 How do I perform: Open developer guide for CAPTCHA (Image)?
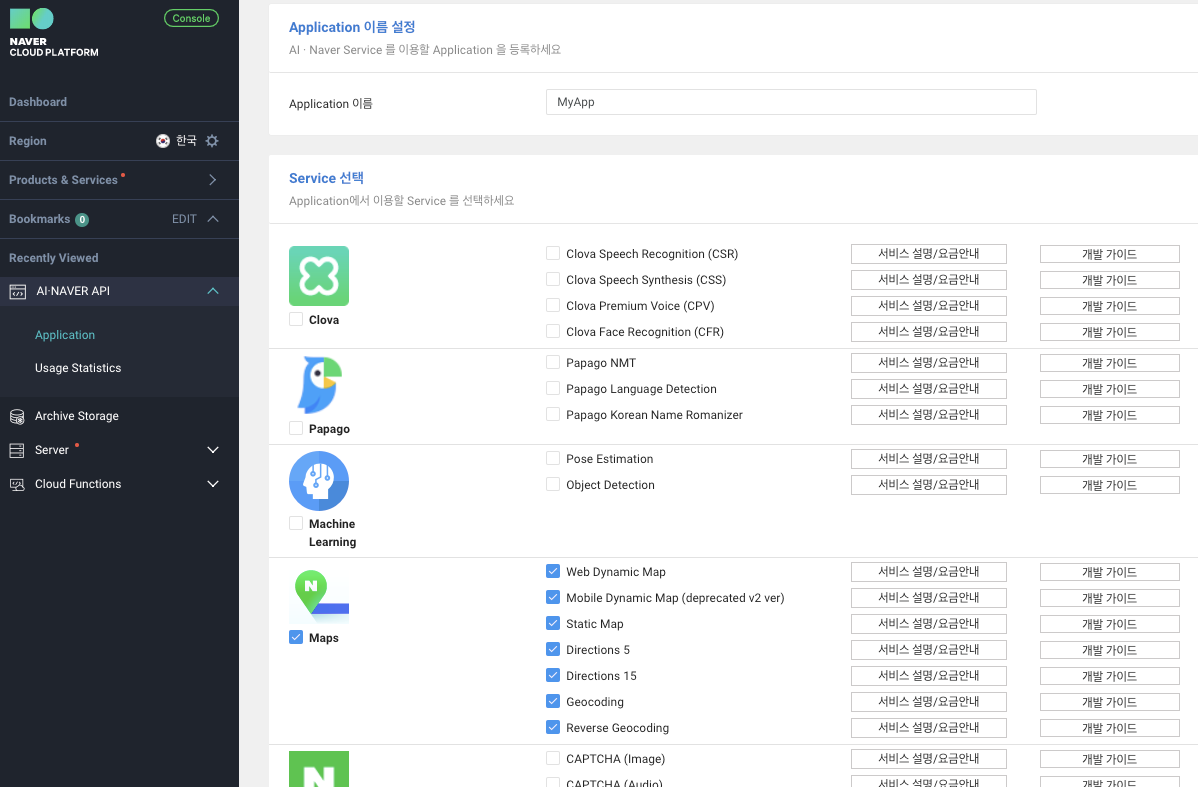tap(1109, 759)
